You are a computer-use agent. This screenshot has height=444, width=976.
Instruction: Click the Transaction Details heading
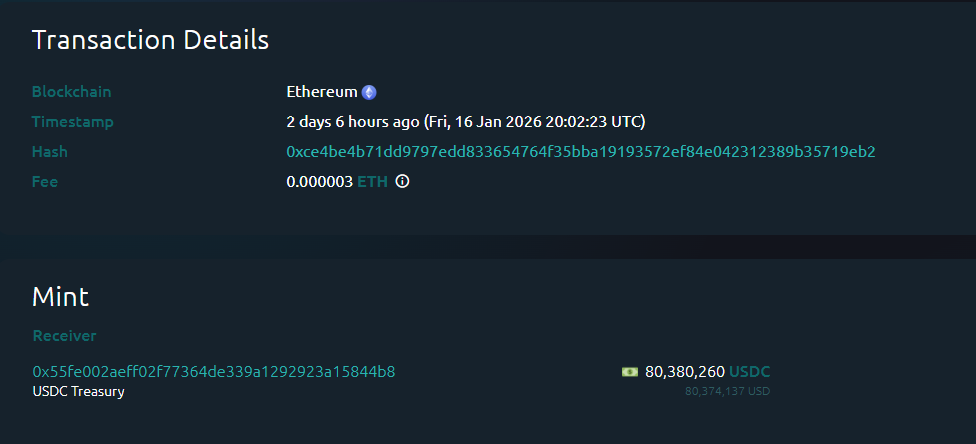tap(150, 40)
